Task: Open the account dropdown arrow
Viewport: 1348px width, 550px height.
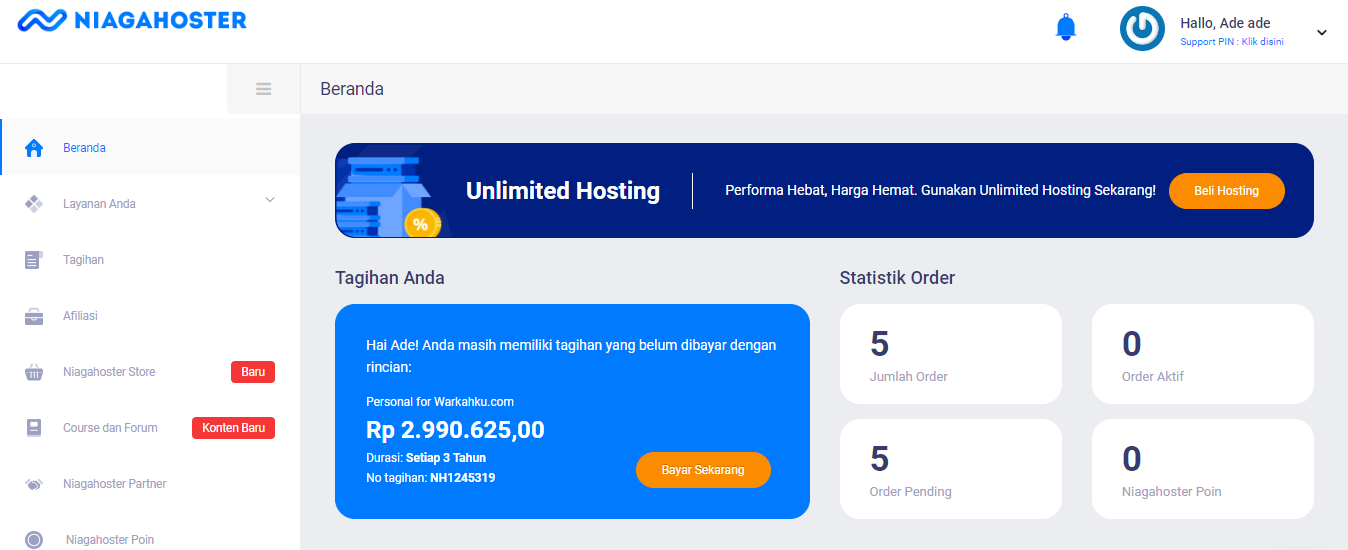Action: point(1321,32)
